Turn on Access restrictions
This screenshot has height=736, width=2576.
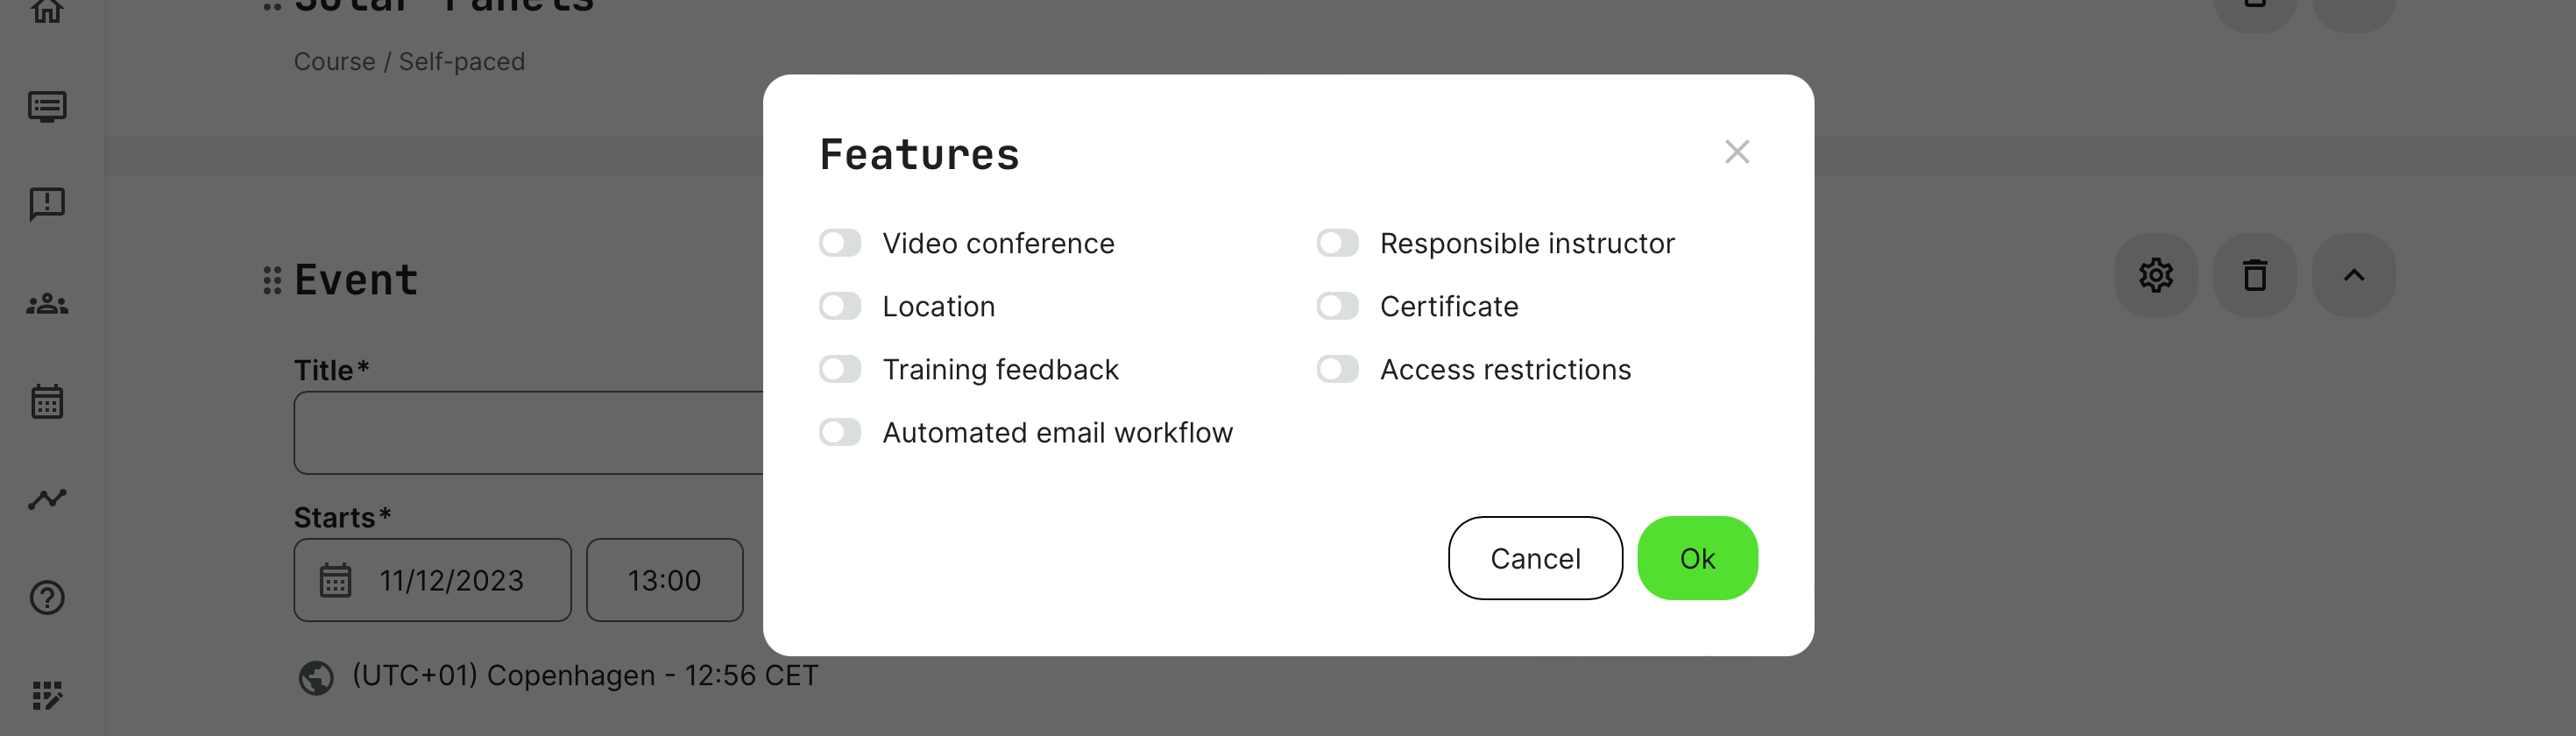point(1337,369)
